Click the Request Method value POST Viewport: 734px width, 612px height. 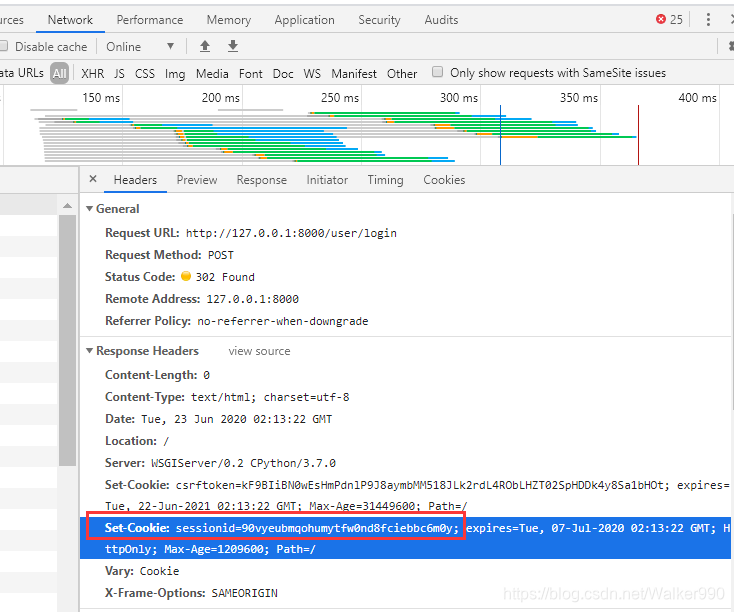(220, 255)
